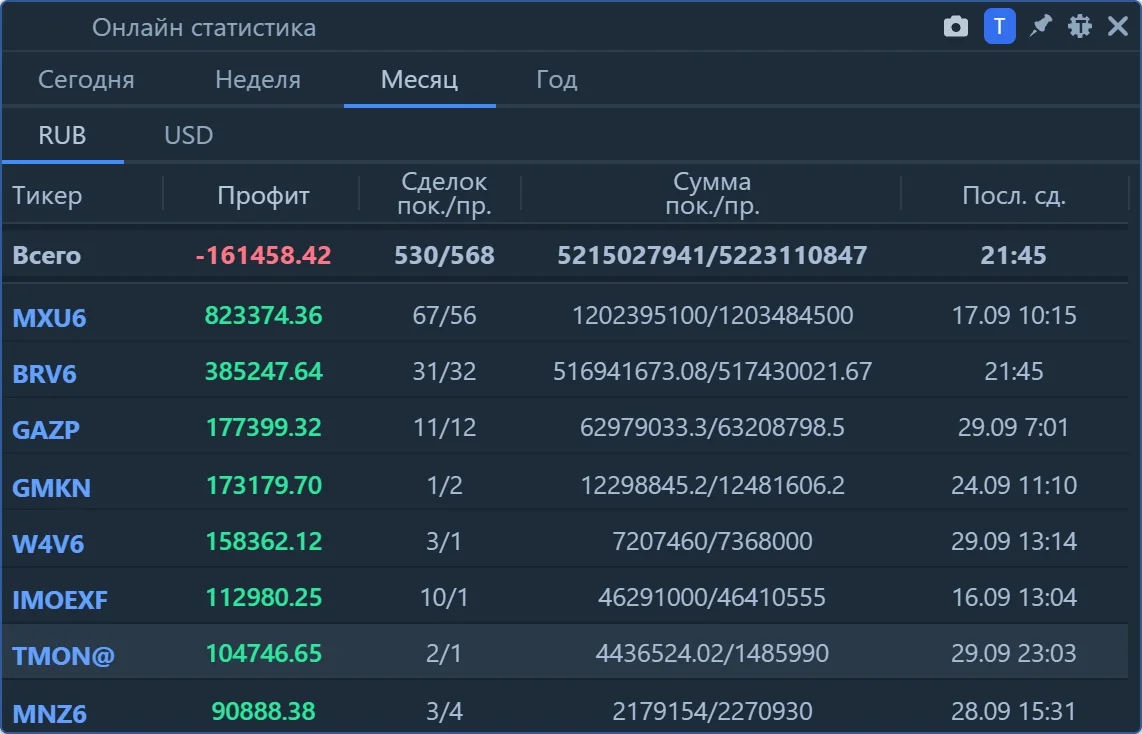Click last deal time 29.09 23:03

tap(1014, 654)
